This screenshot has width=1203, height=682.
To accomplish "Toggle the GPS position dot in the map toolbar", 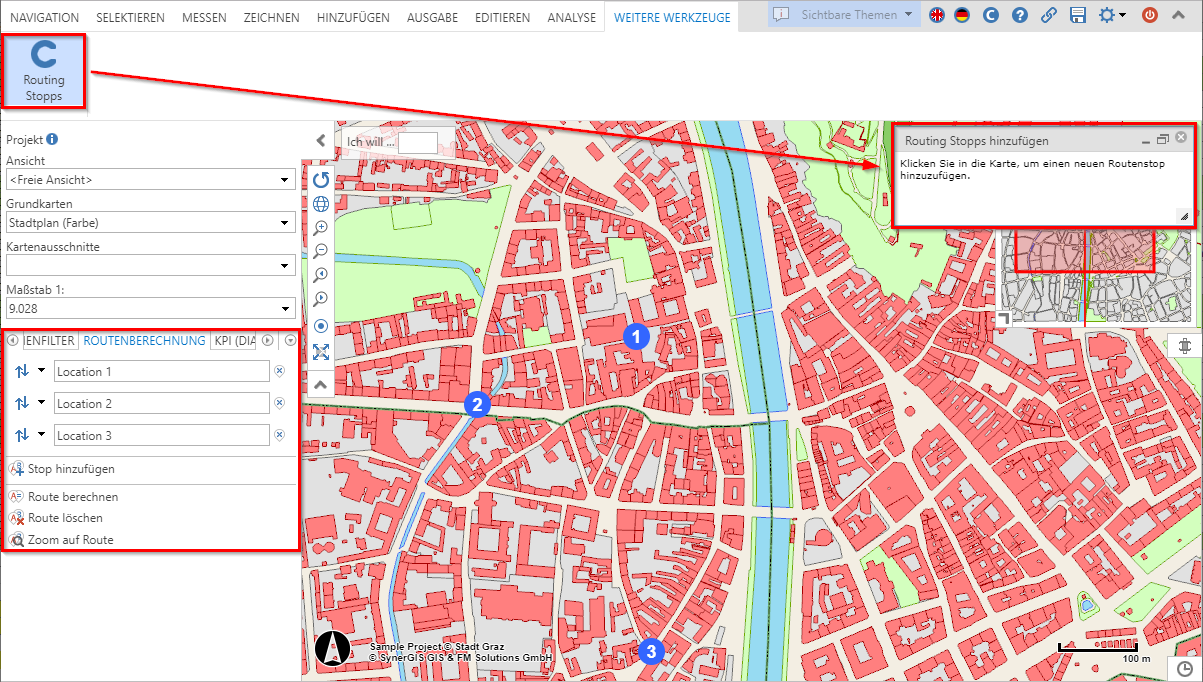I will coord(320,326).
